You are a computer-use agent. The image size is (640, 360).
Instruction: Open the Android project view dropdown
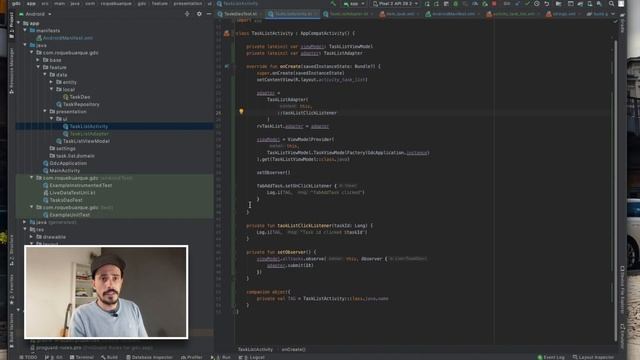point(35,14)
